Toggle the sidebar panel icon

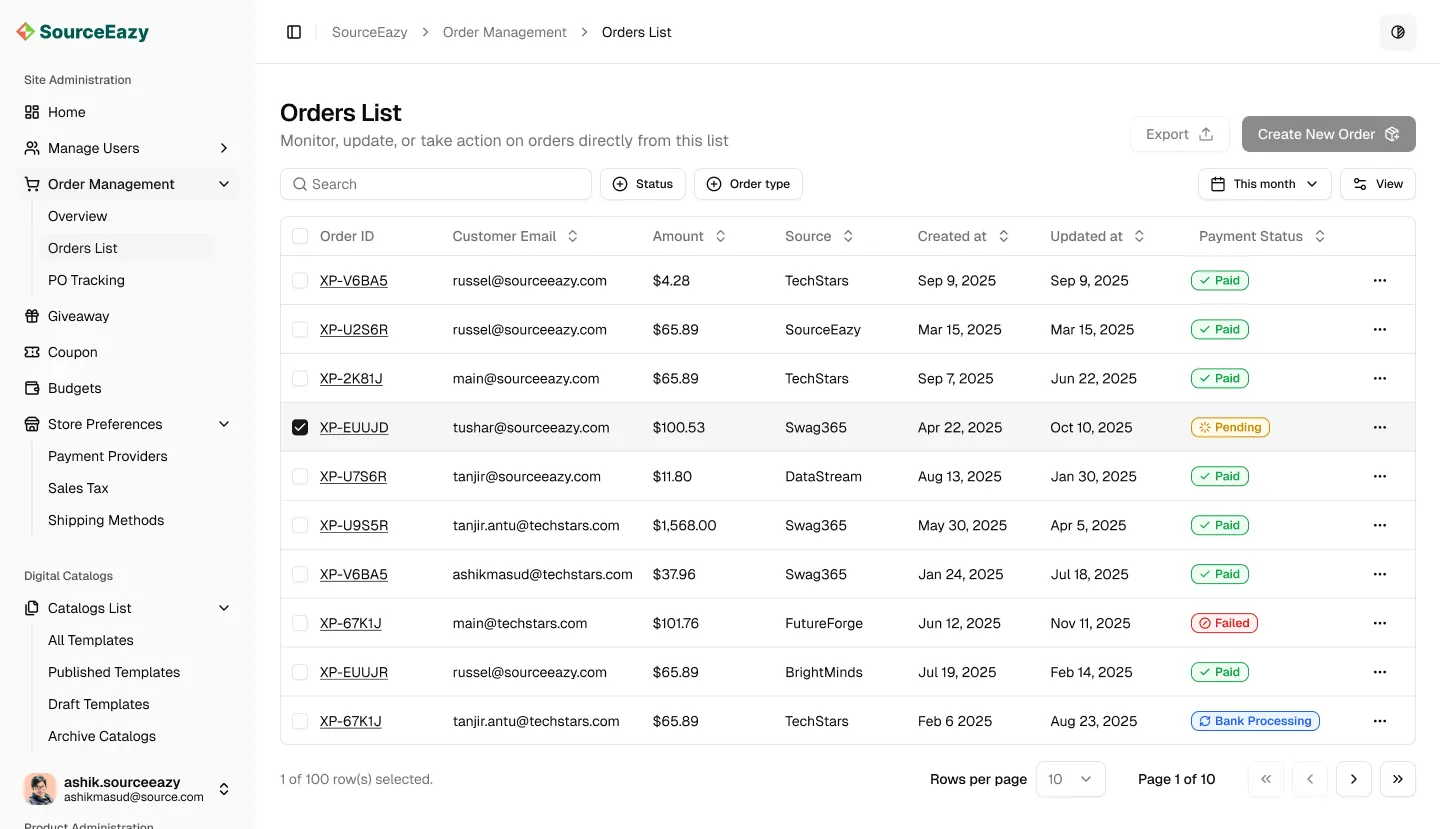point(294,32)
